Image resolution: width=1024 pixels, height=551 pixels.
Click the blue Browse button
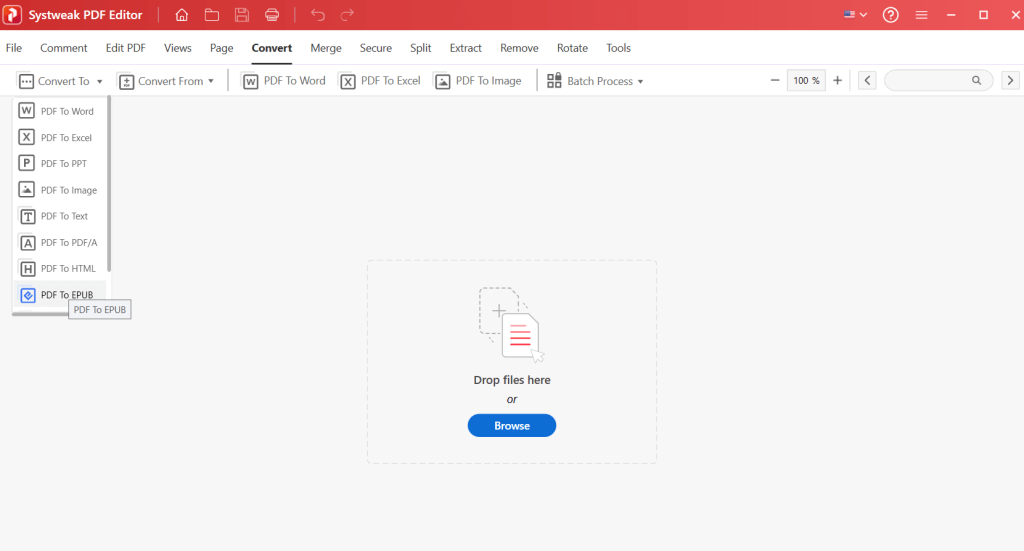pyautogui.click(x=512, y=426)
